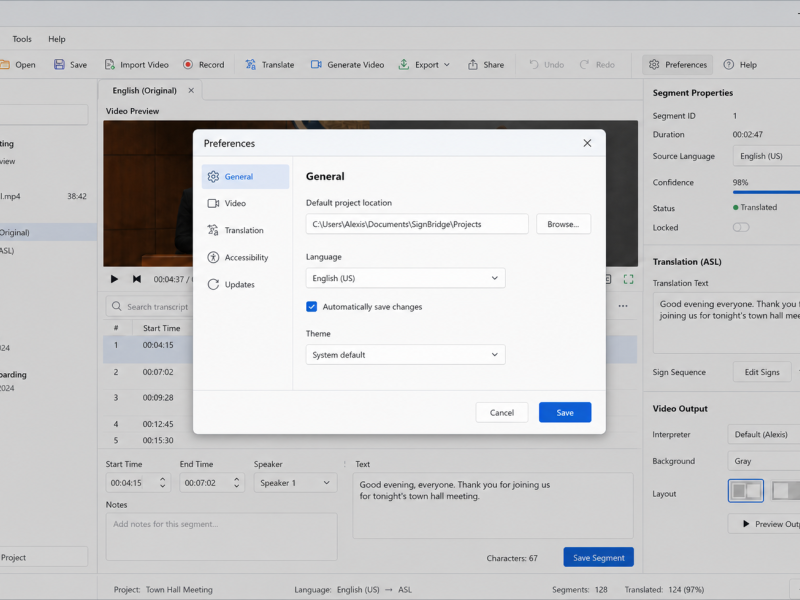
Task: Close the English (Original) tab
Action: [x=191, y=90]
